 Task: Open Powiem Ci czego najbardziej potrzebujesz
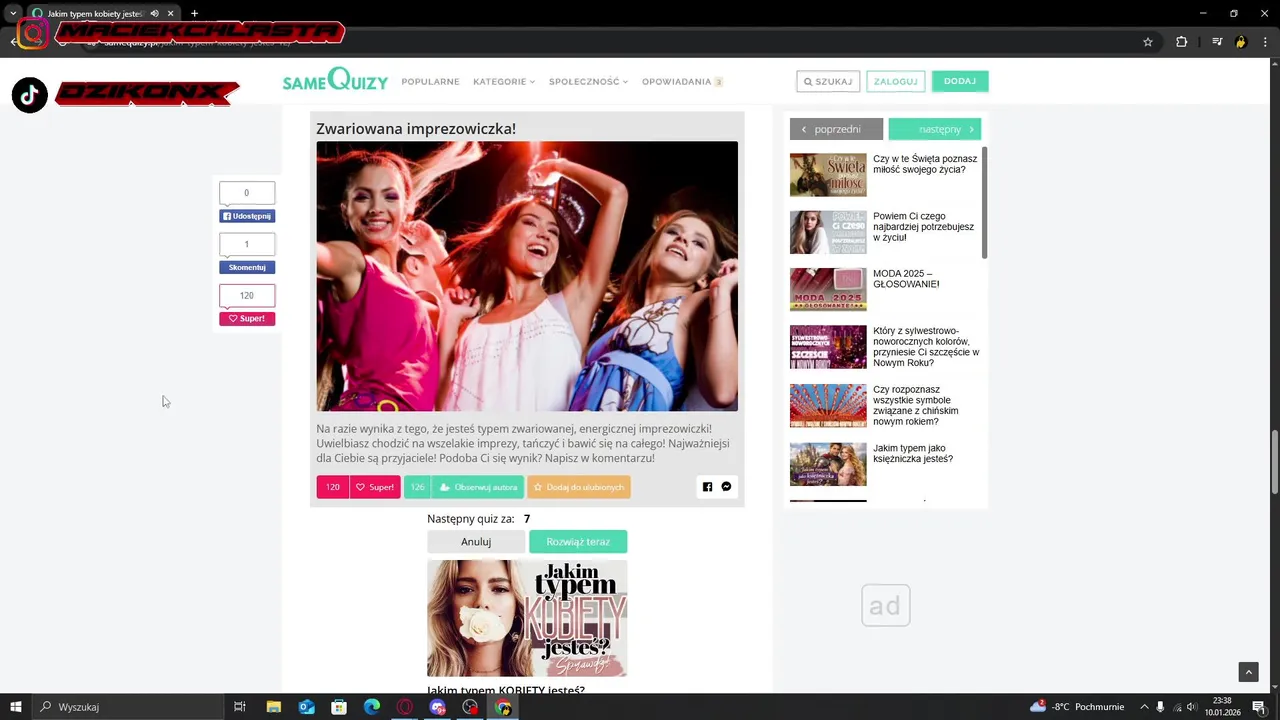pyautogui.click(x=923, y=227)
